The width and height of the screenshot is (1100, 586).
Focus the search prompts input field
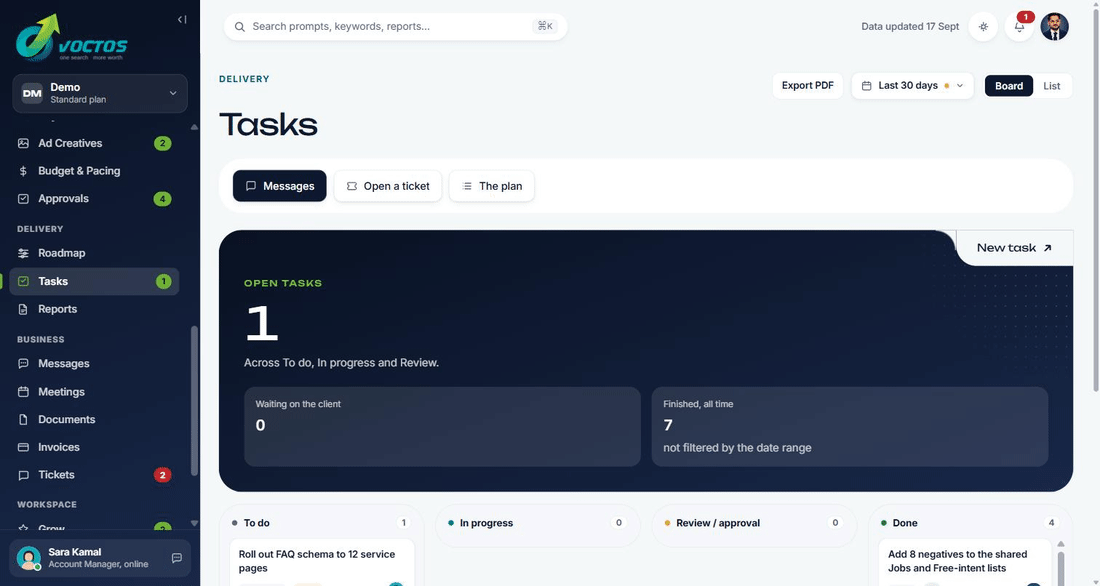(396, 27)
